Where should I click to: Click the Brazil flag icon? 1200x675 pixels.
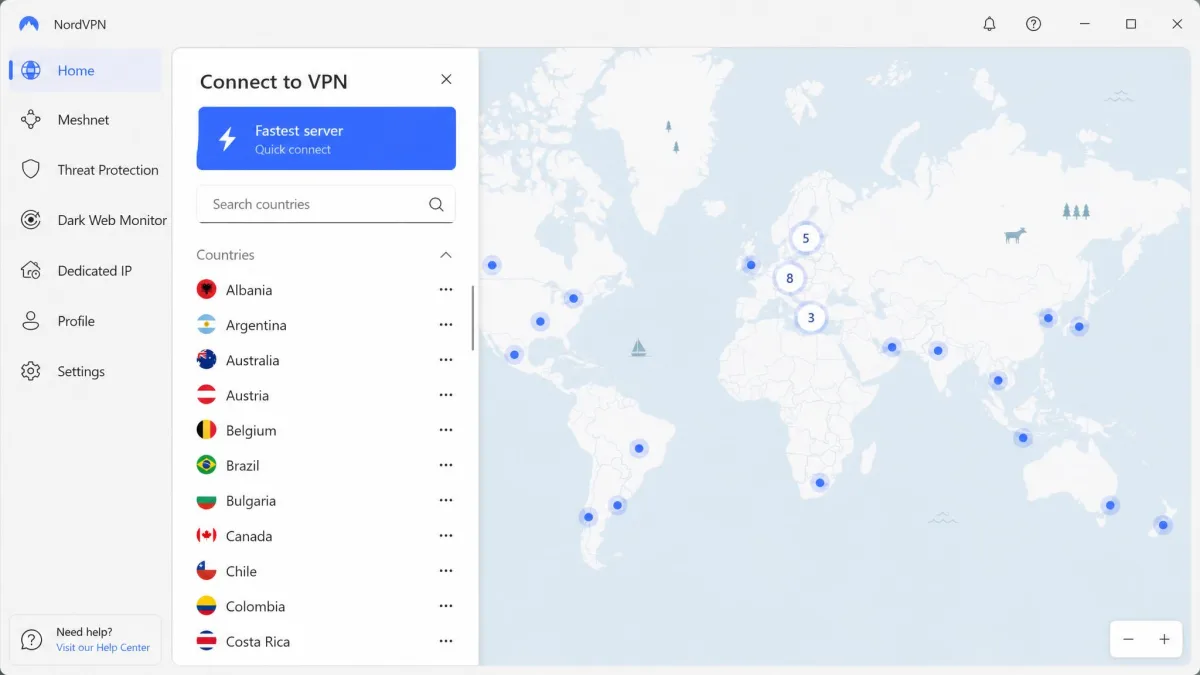[x=207, y=465]
